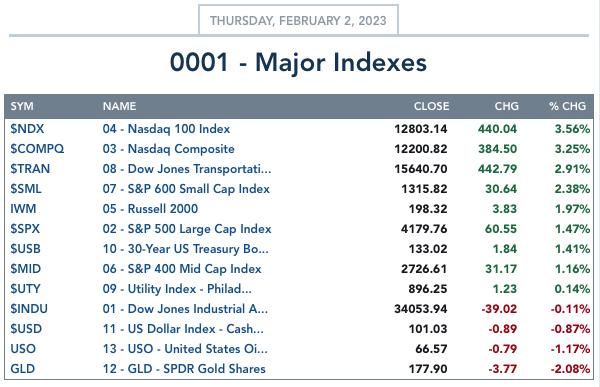Select the $SML symbol link
The width and height of the screenshot is (600, 387).
[26, 189]
